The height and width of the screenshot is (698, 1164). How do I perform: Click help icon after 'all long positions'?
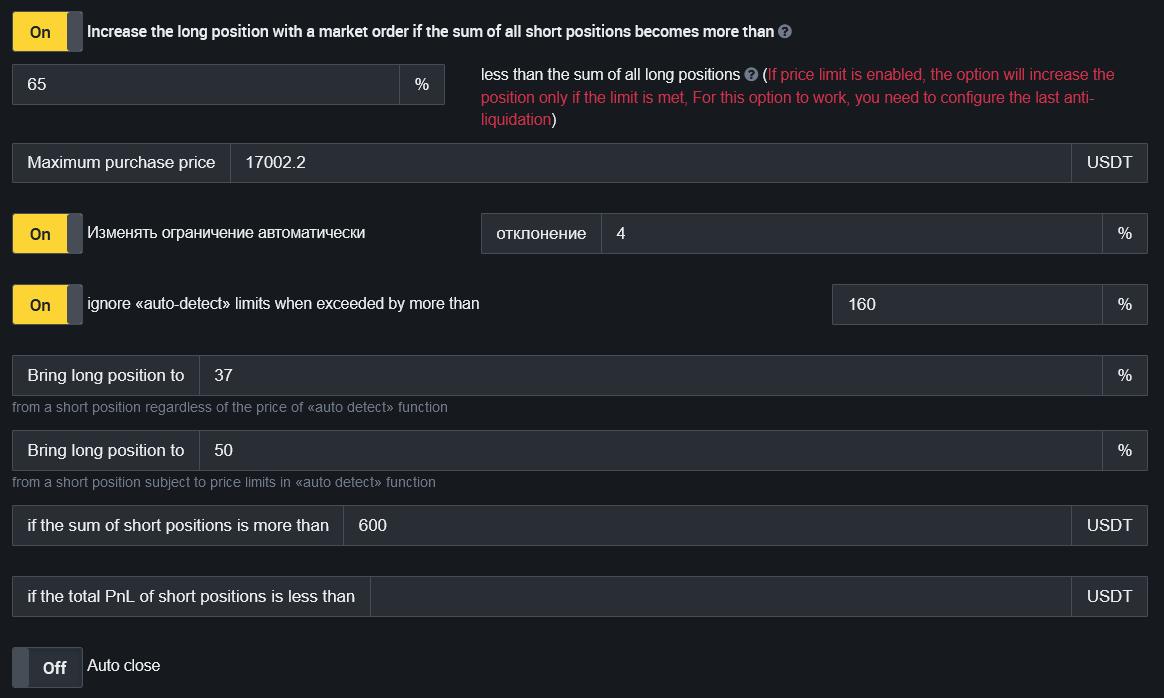751,75
